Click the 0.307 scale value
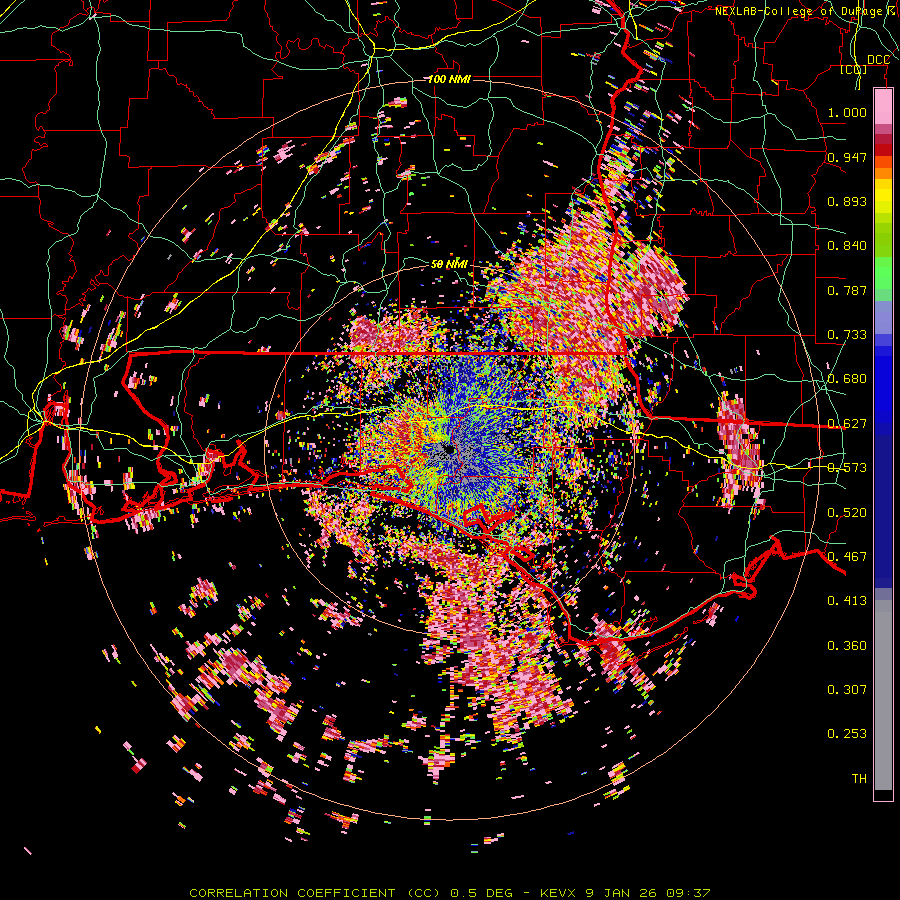The image size is (900, 900). (847, 690)
